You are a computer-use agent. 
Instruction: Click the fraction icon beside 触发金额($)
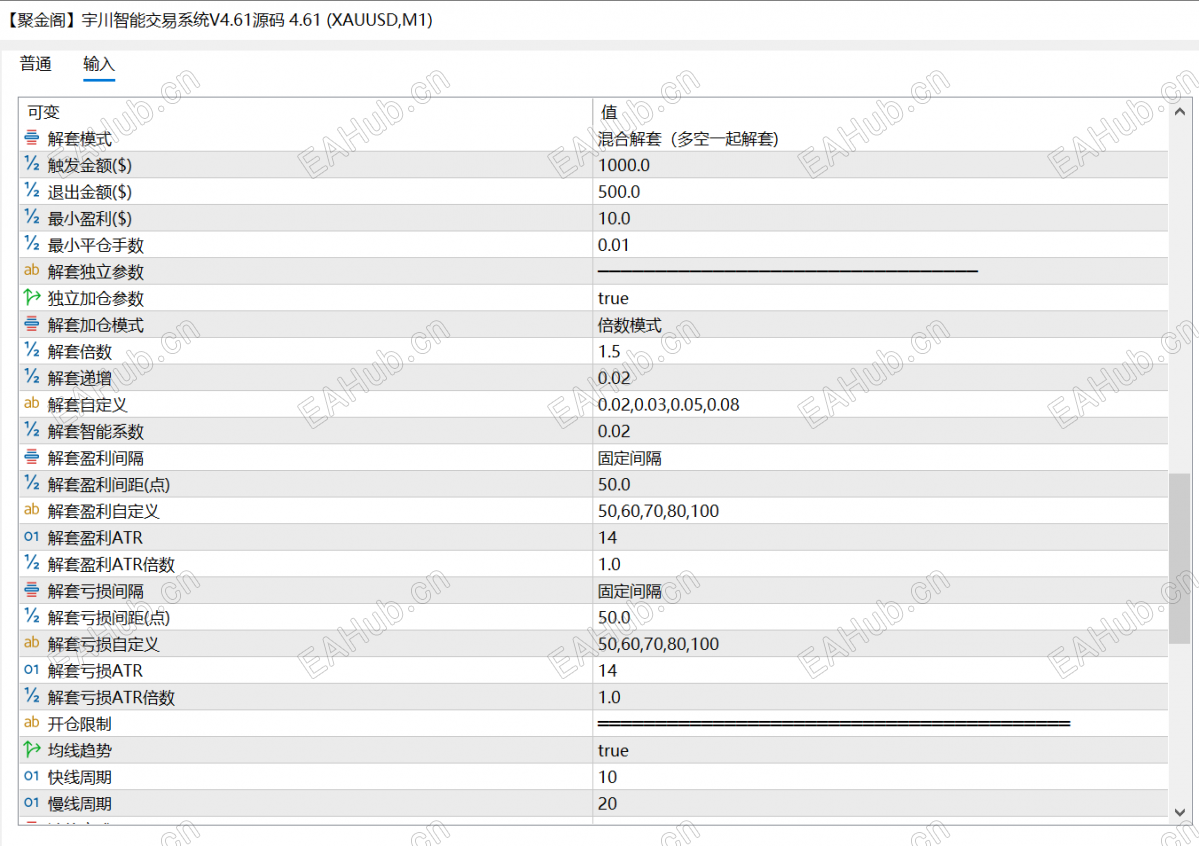tap(31, 164)
